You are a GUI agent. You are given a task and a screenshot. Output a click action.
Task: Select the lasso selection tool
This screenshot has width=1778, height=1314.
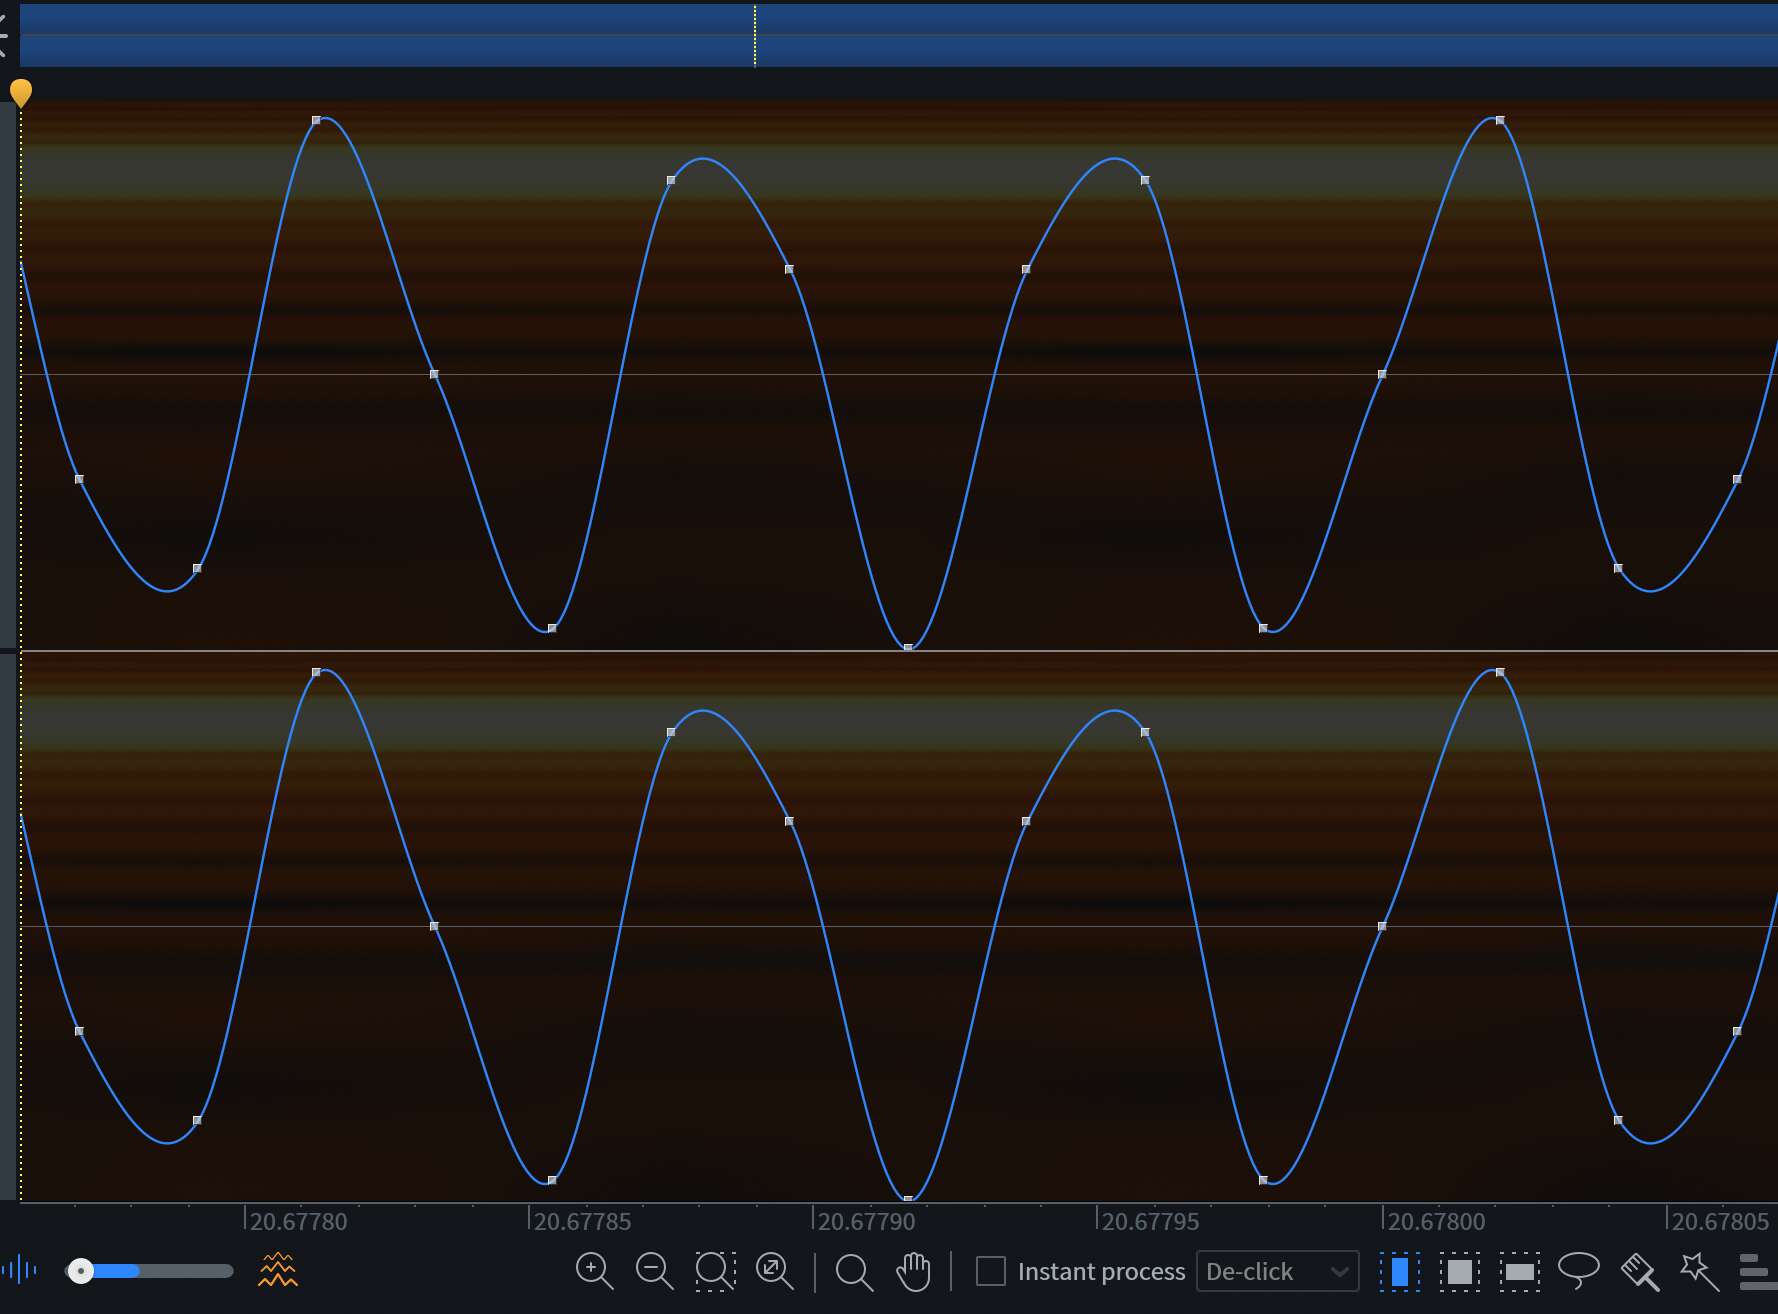1579,1271
